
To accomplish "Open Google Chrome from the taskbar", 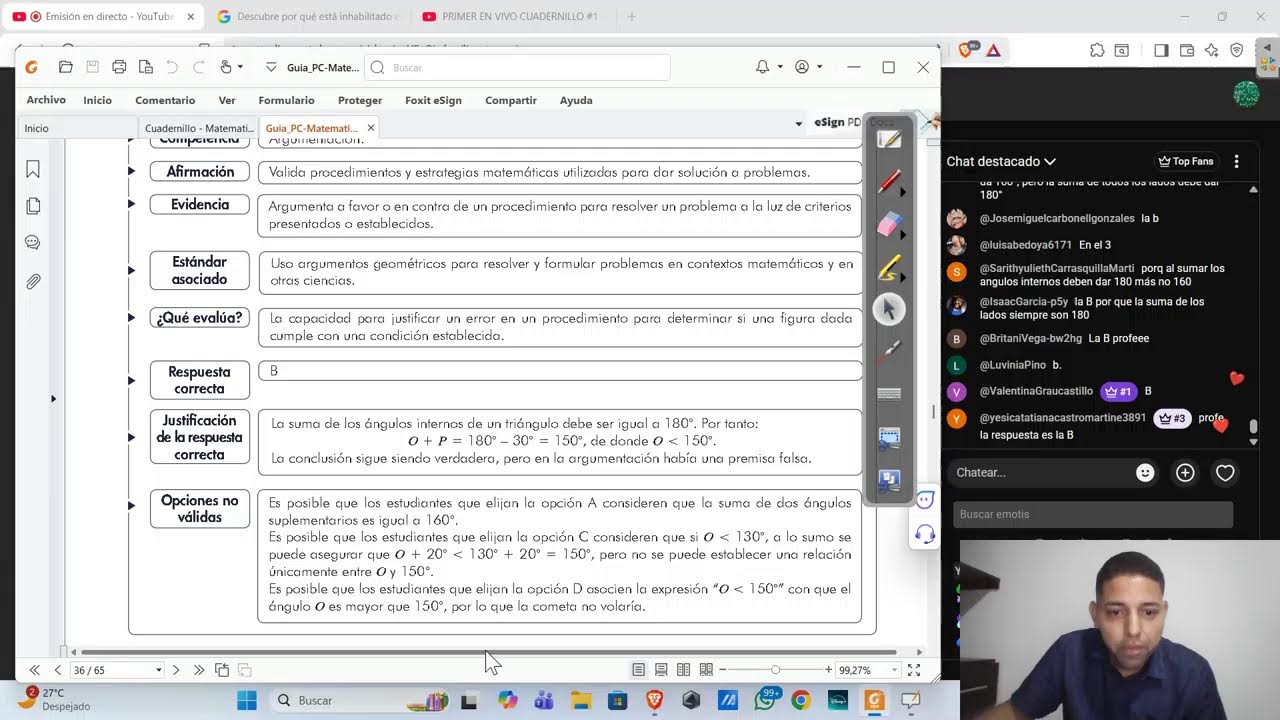I will point(801,700).
